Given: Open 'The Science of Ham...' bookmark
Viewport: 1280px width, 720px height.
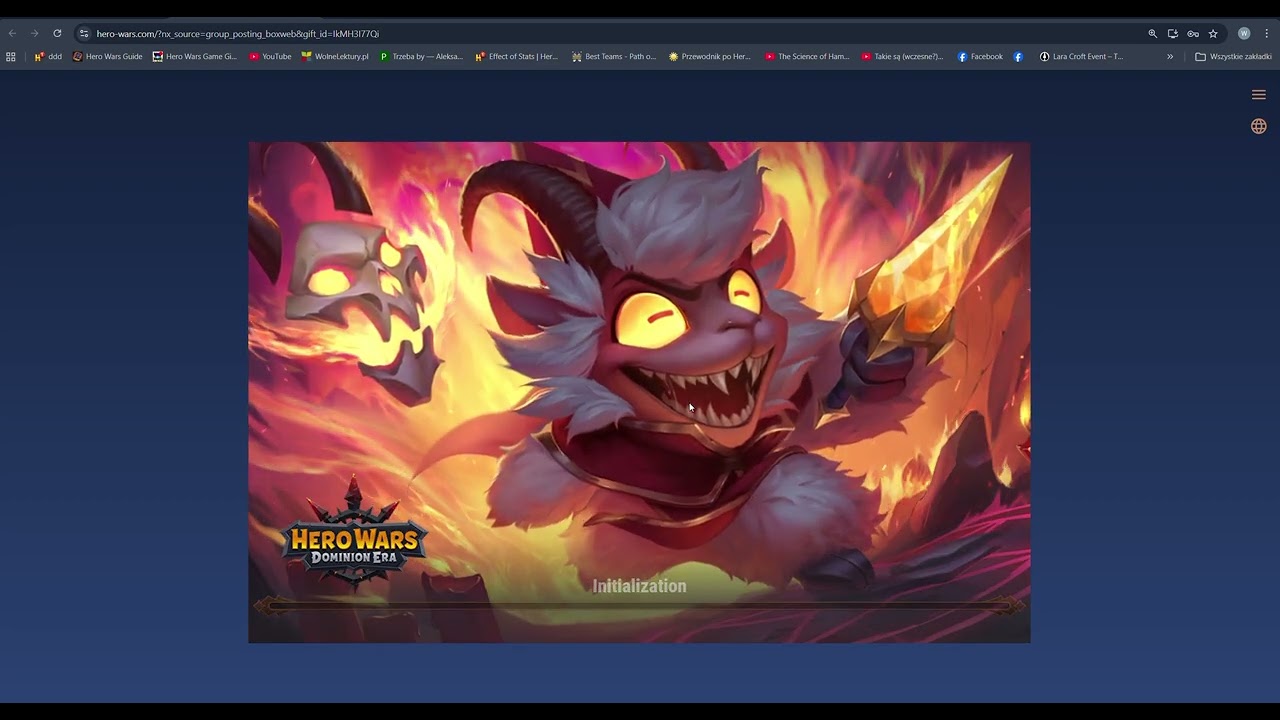Looking at the screenshot, I should click(807, 57).
